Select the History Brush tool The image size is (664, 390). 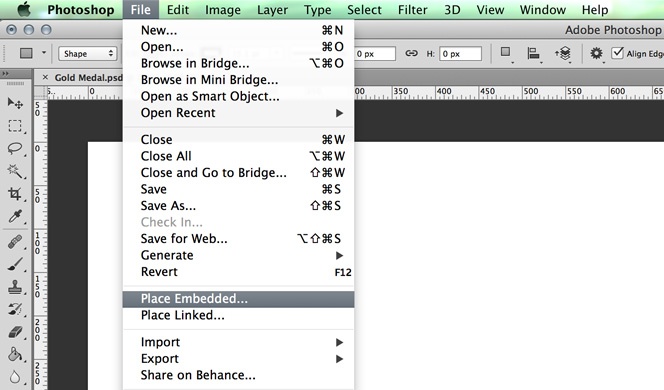pyautogui.click(x=15, y=309)
